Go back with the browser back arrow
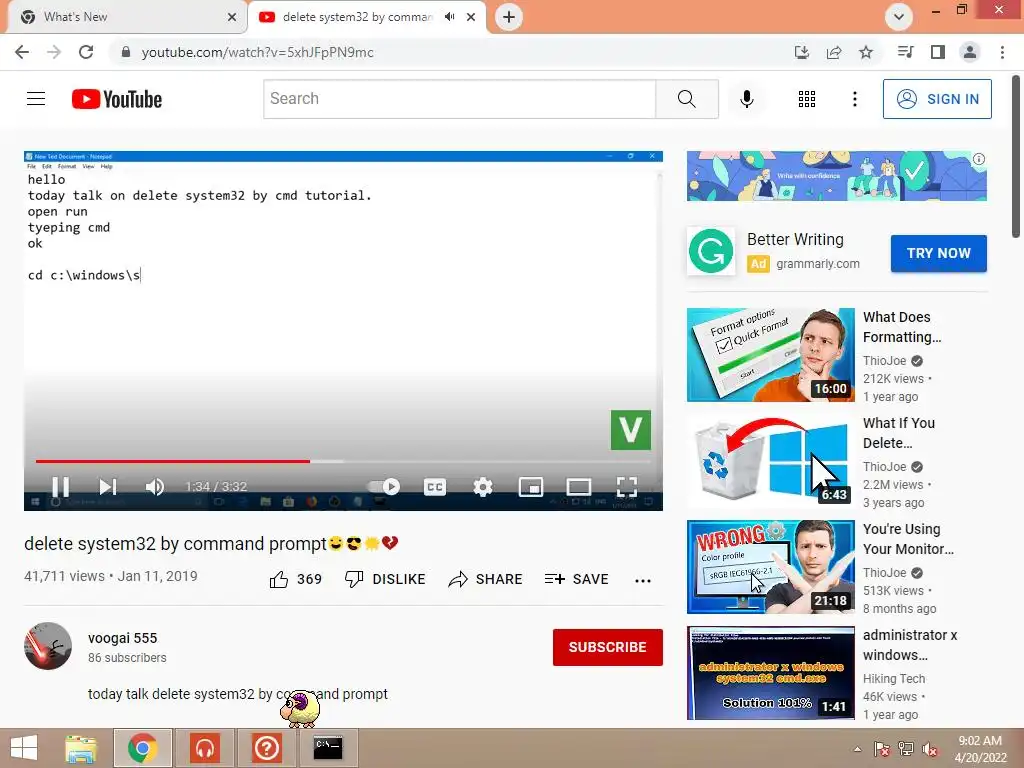 [22, 52]
